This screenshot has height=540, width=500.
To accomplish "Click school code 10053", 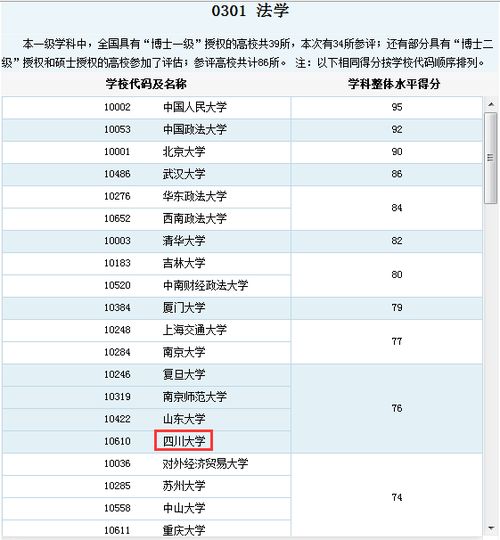I will click(x=117, y=129).
